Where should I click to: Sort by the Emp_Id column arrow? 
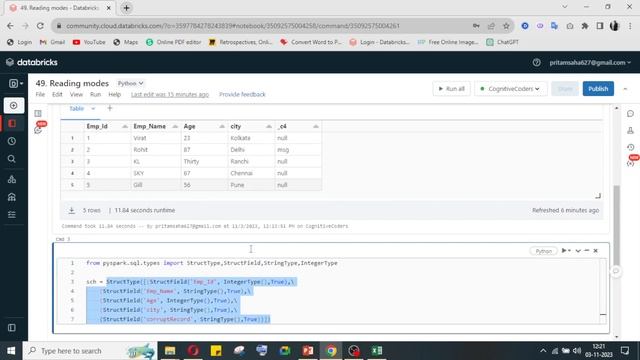click(x=125, y=127)
